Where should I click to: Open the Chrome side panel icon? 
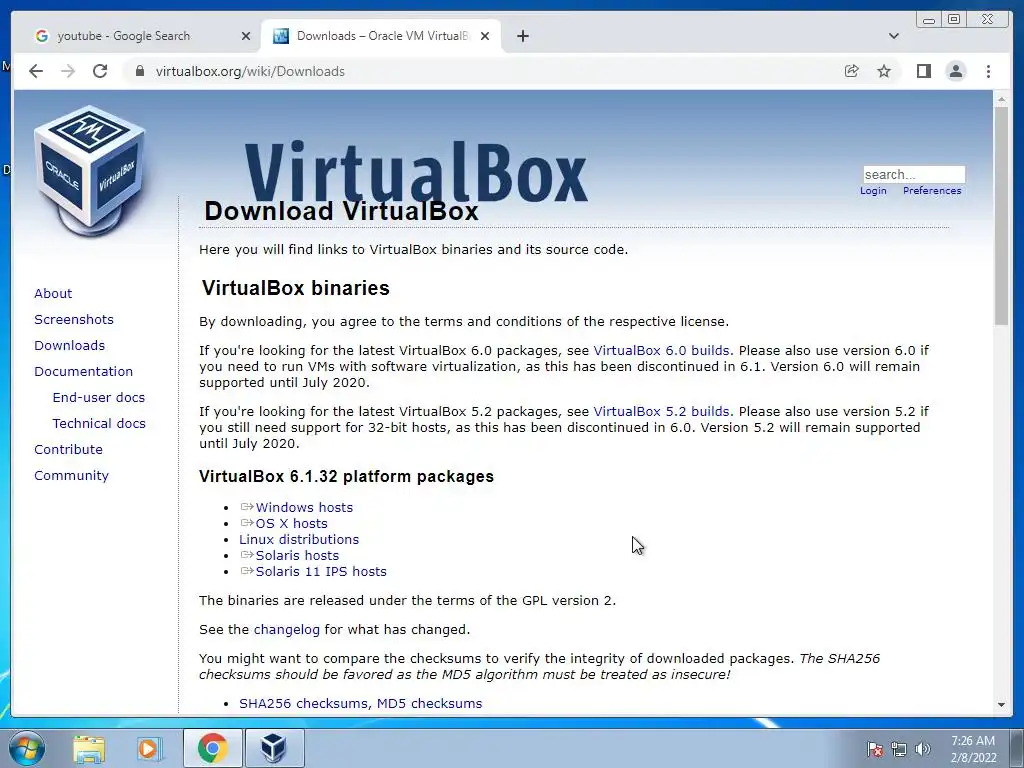[923, 71]
